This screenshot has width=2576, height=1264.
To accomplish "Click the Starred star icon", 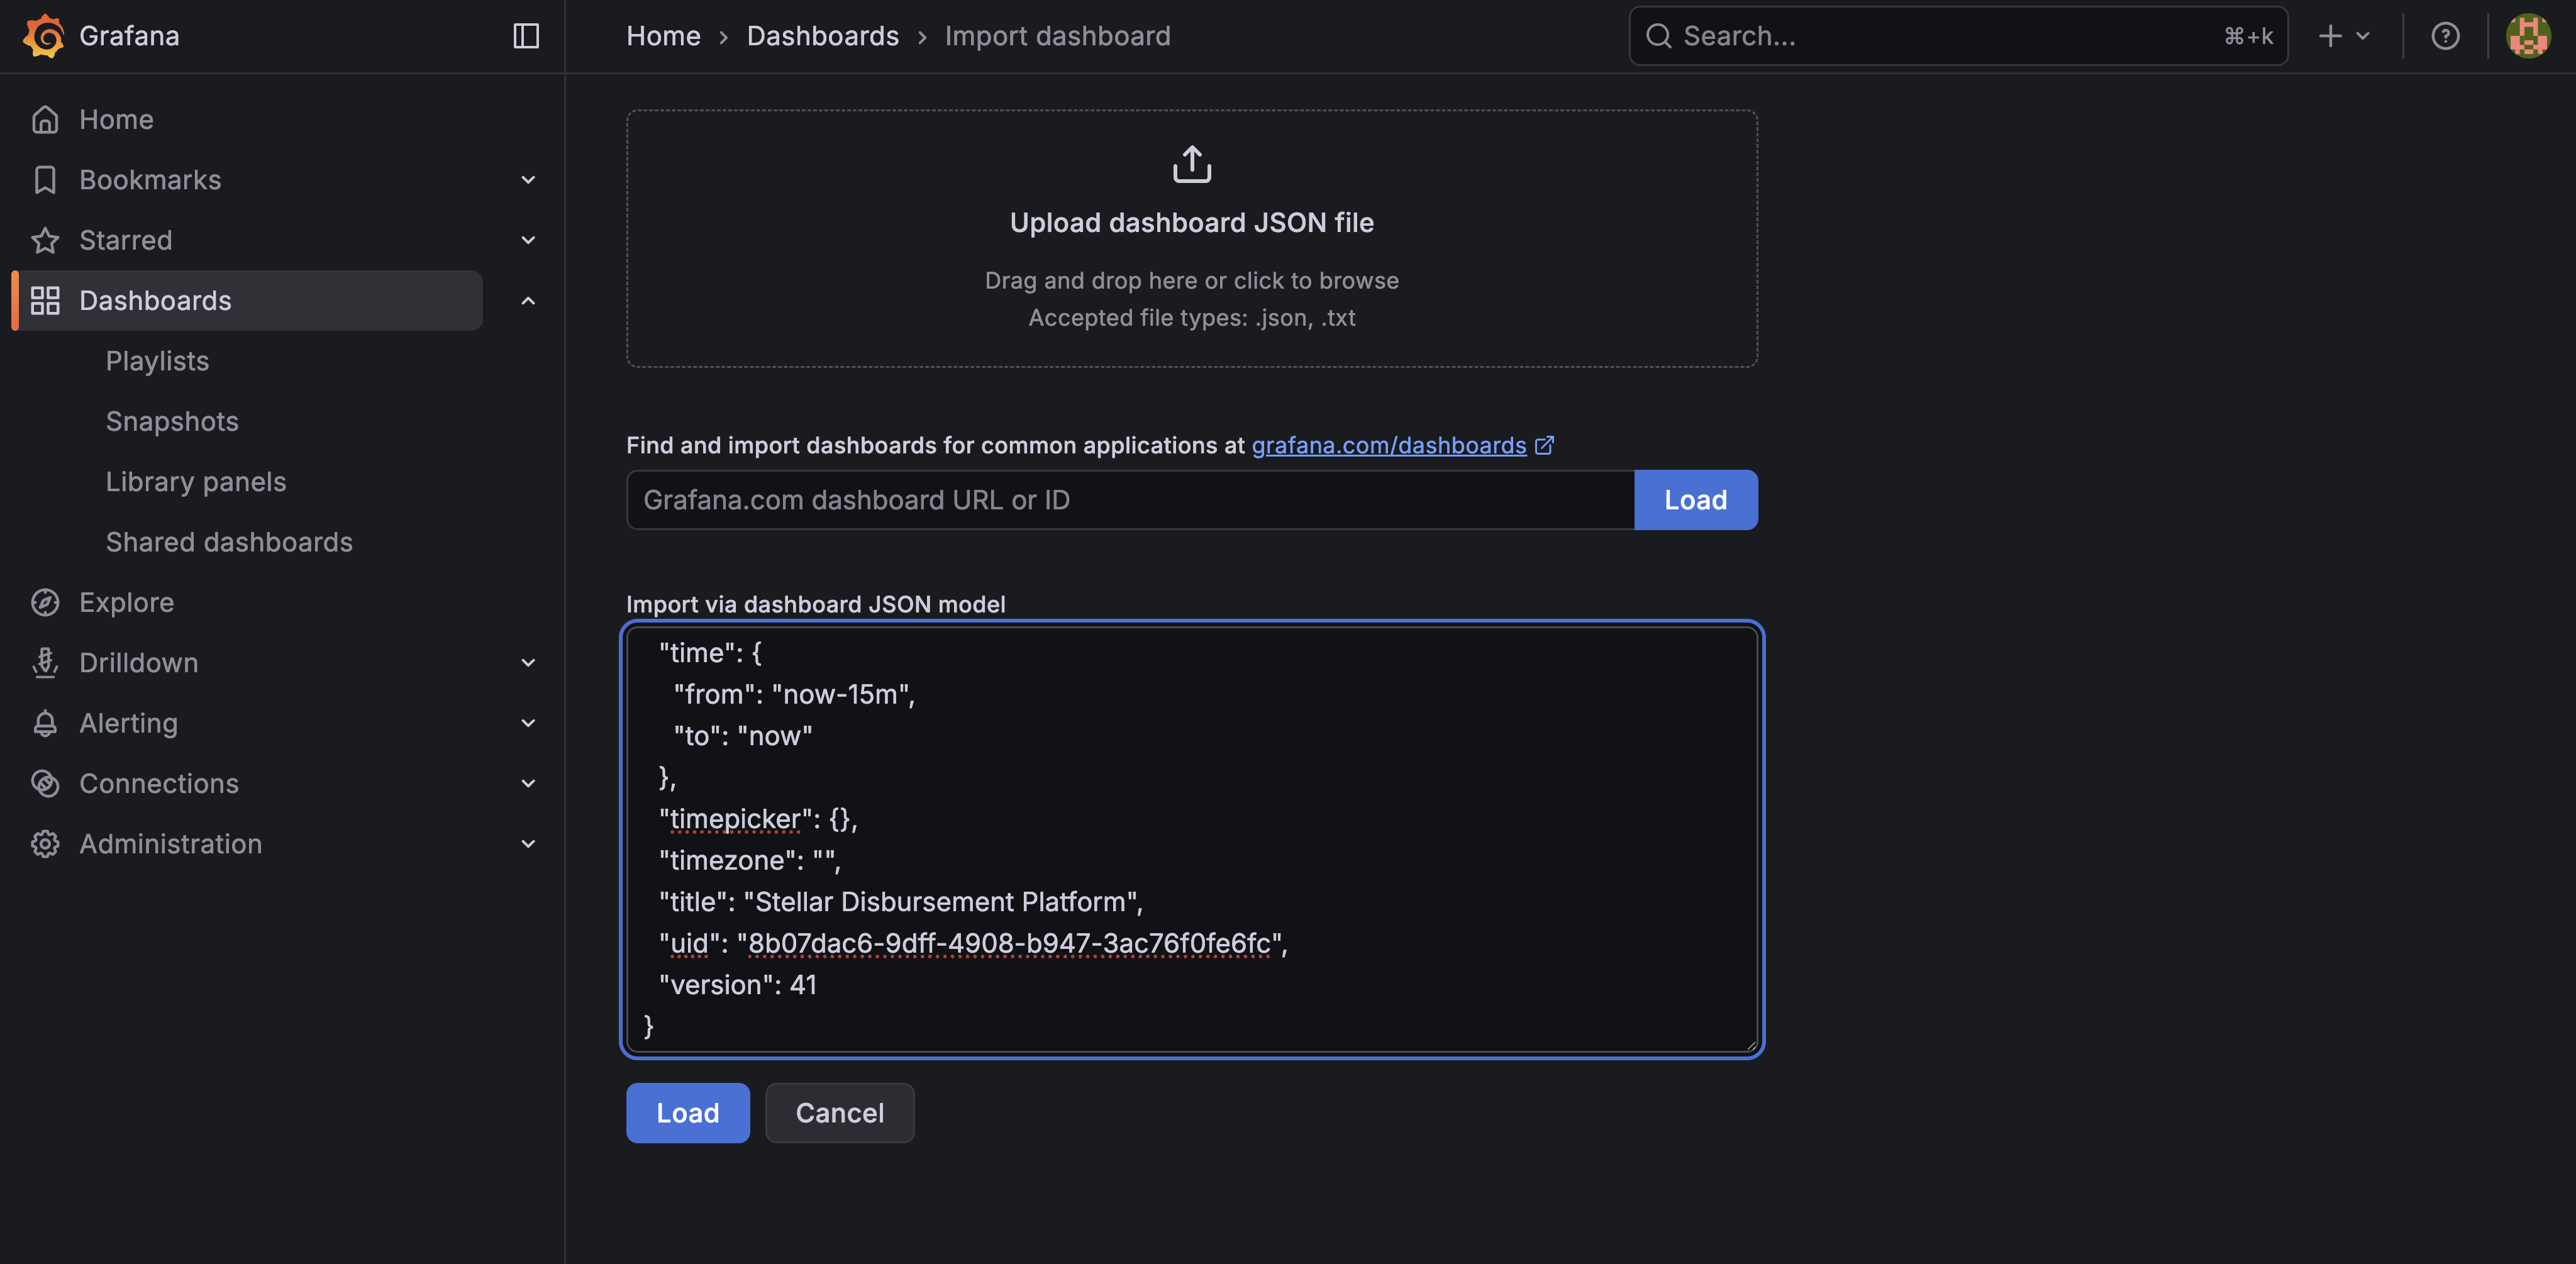I will click(x=45, y=240).
